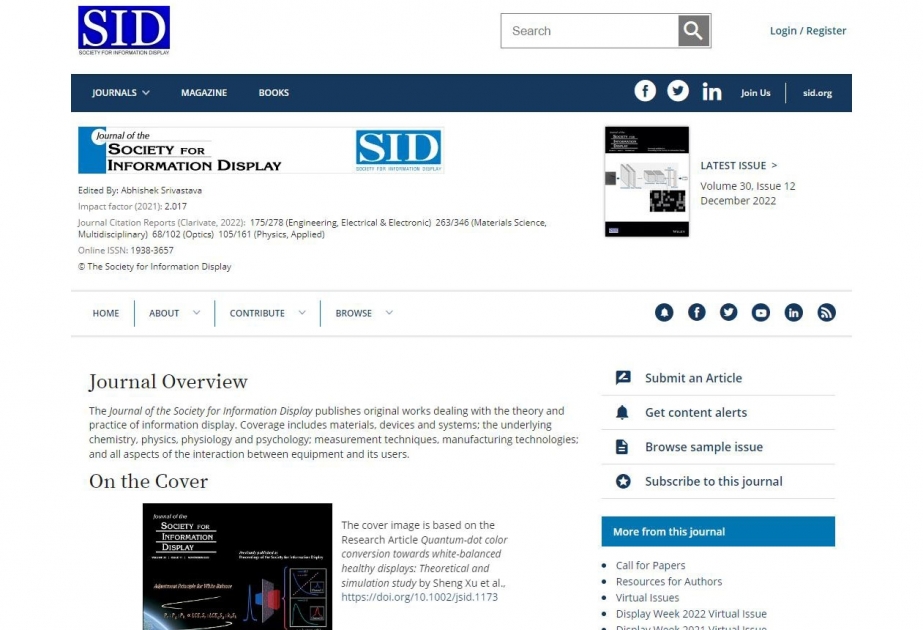This screenshot has width=923, height=630.
Task: Click the Join Us link
Action: coord(756,92)
